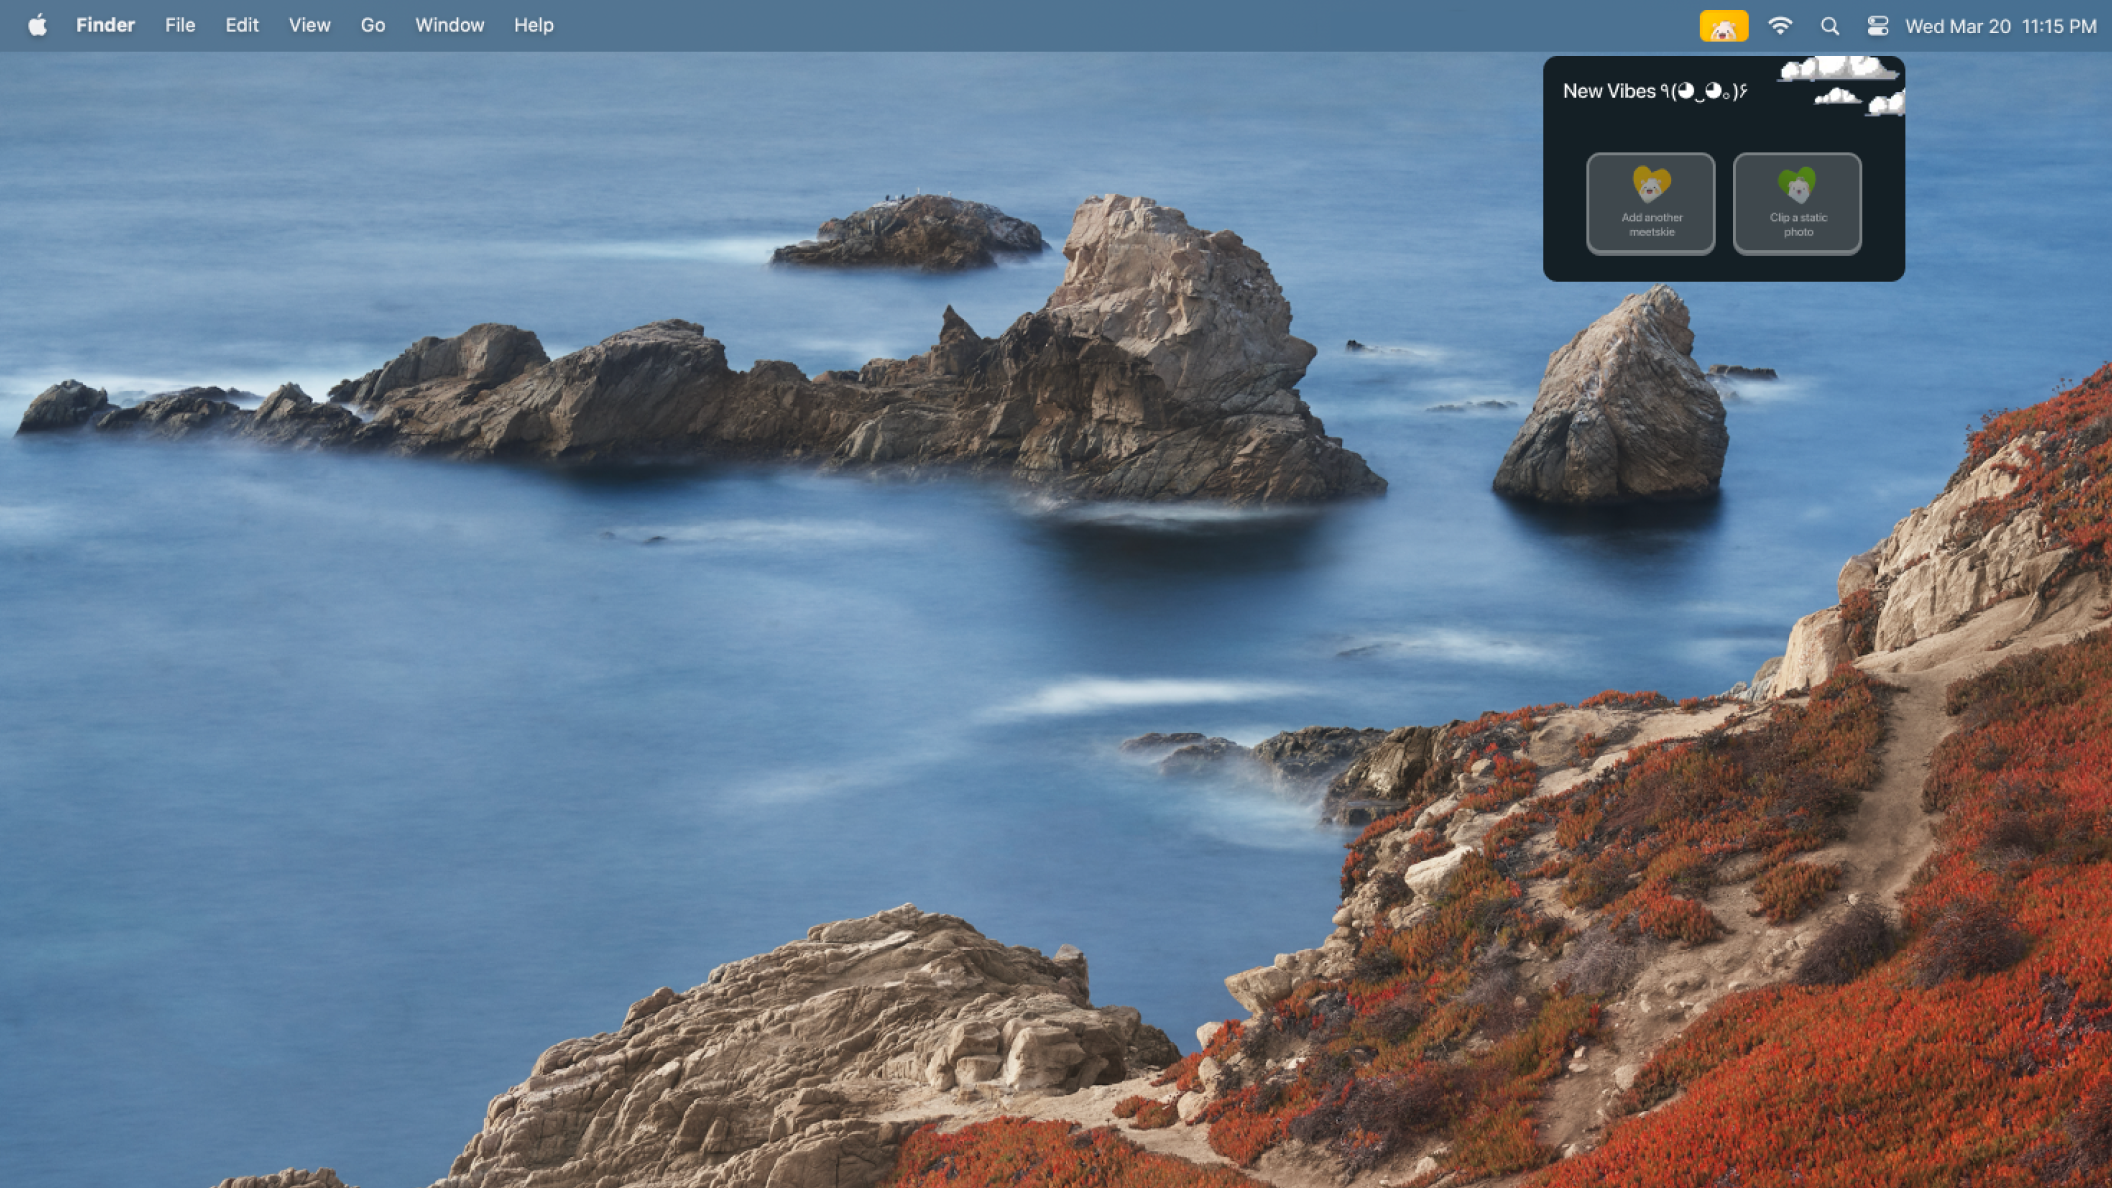2112x1188 pixels.
Task: Click the Wi-Fi status icon
Action: (1779, 26)
